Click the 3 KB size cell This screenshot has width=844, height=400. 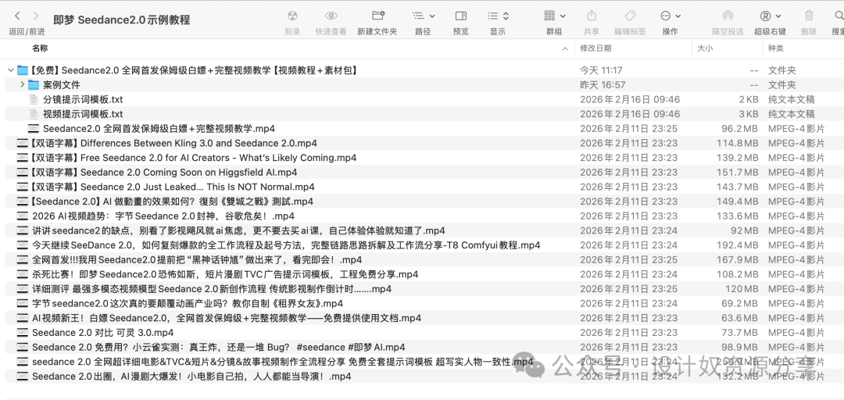(748, 114)
